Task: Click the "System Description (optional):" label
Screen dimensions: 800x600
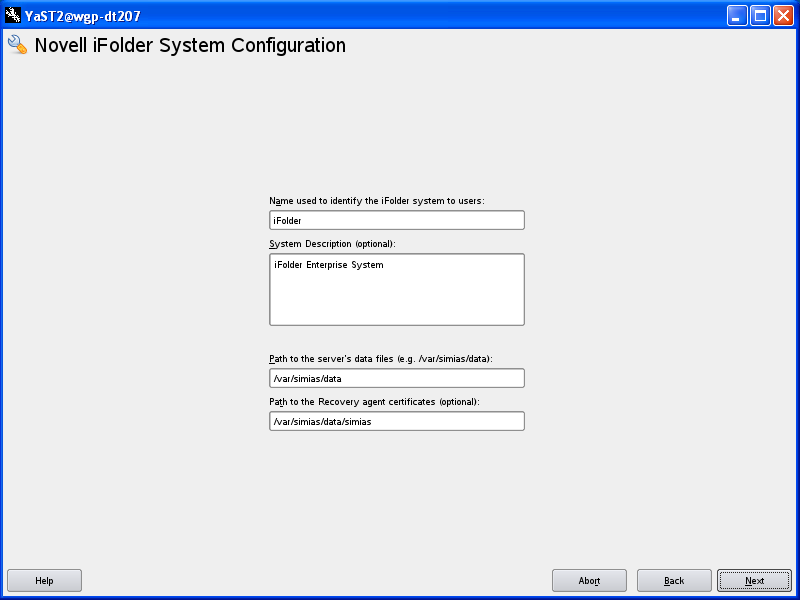Action: 332,244
